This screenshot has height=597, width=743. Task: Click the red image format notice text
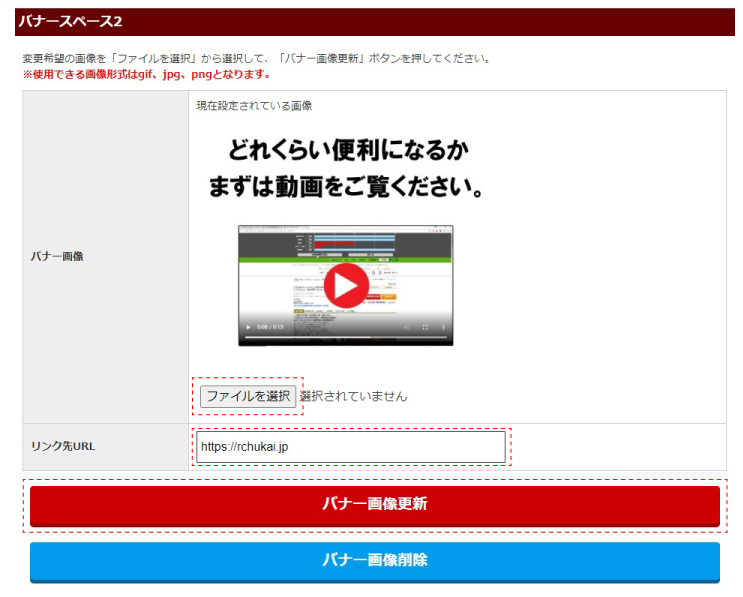tap(146, 74)
